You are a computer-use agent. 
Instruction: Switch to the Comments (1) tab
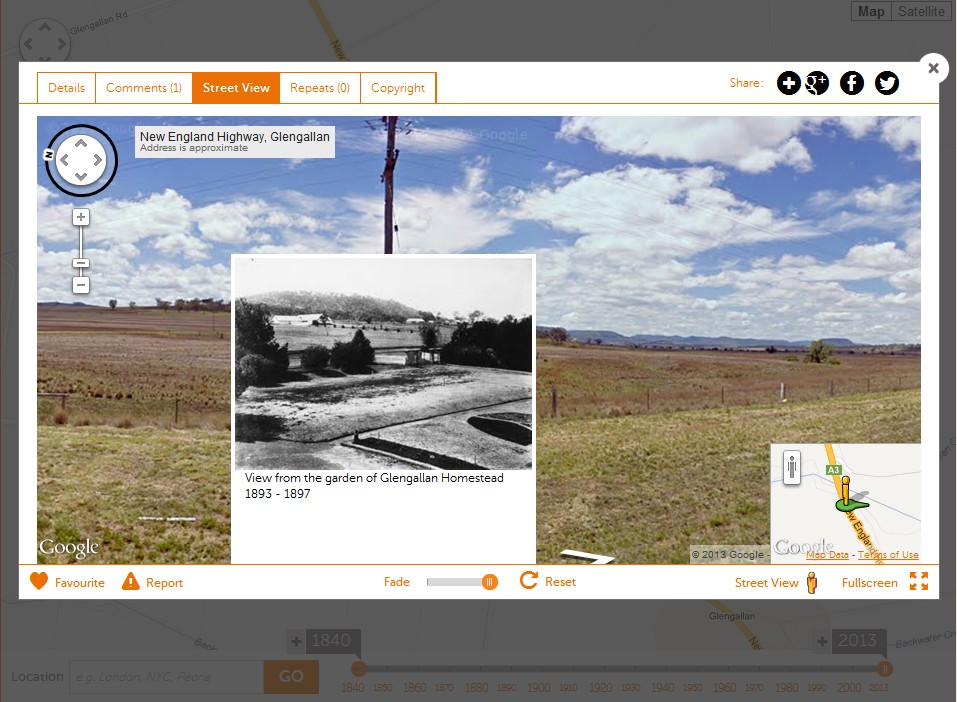tap(144, 87)
